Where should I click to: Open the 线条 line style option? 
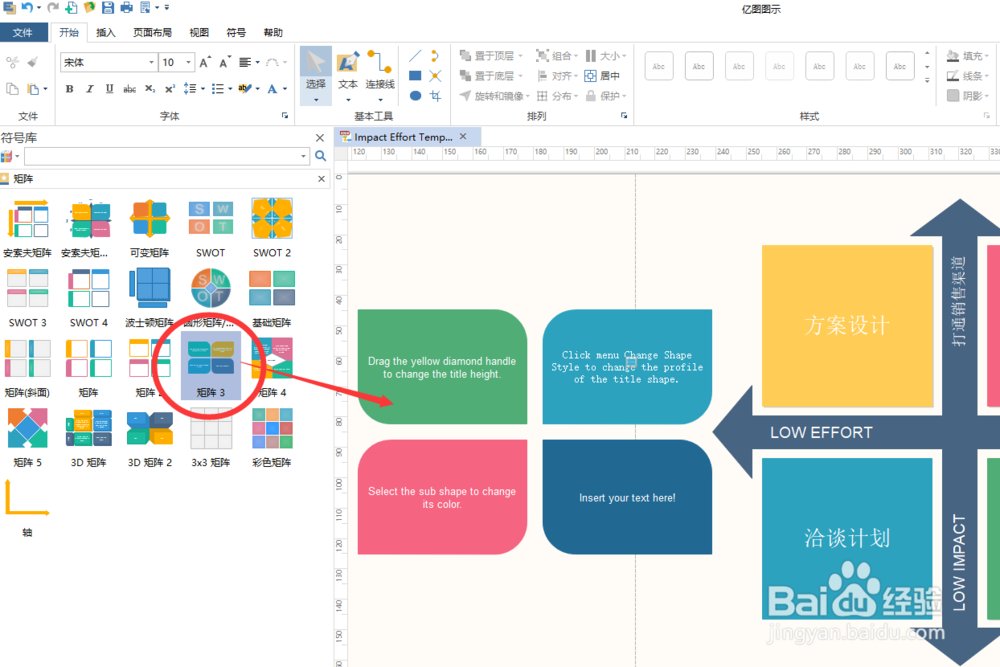pyautogui.click(x=967, y=76)
